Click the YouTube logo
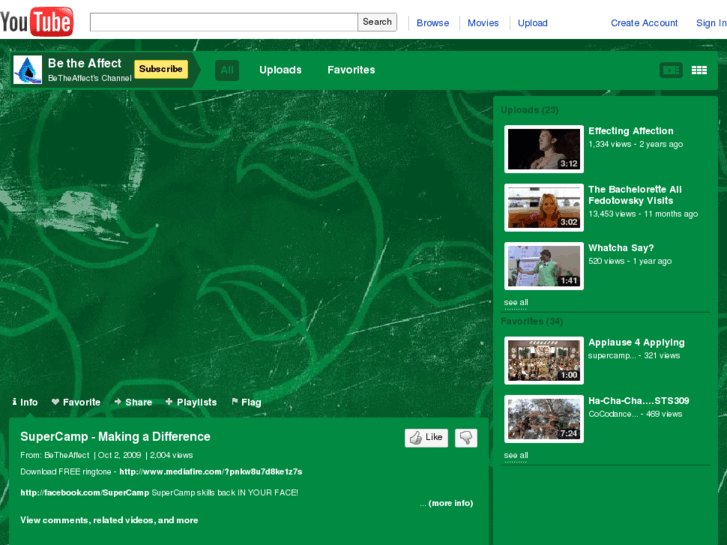 click(x=37, y=21)
